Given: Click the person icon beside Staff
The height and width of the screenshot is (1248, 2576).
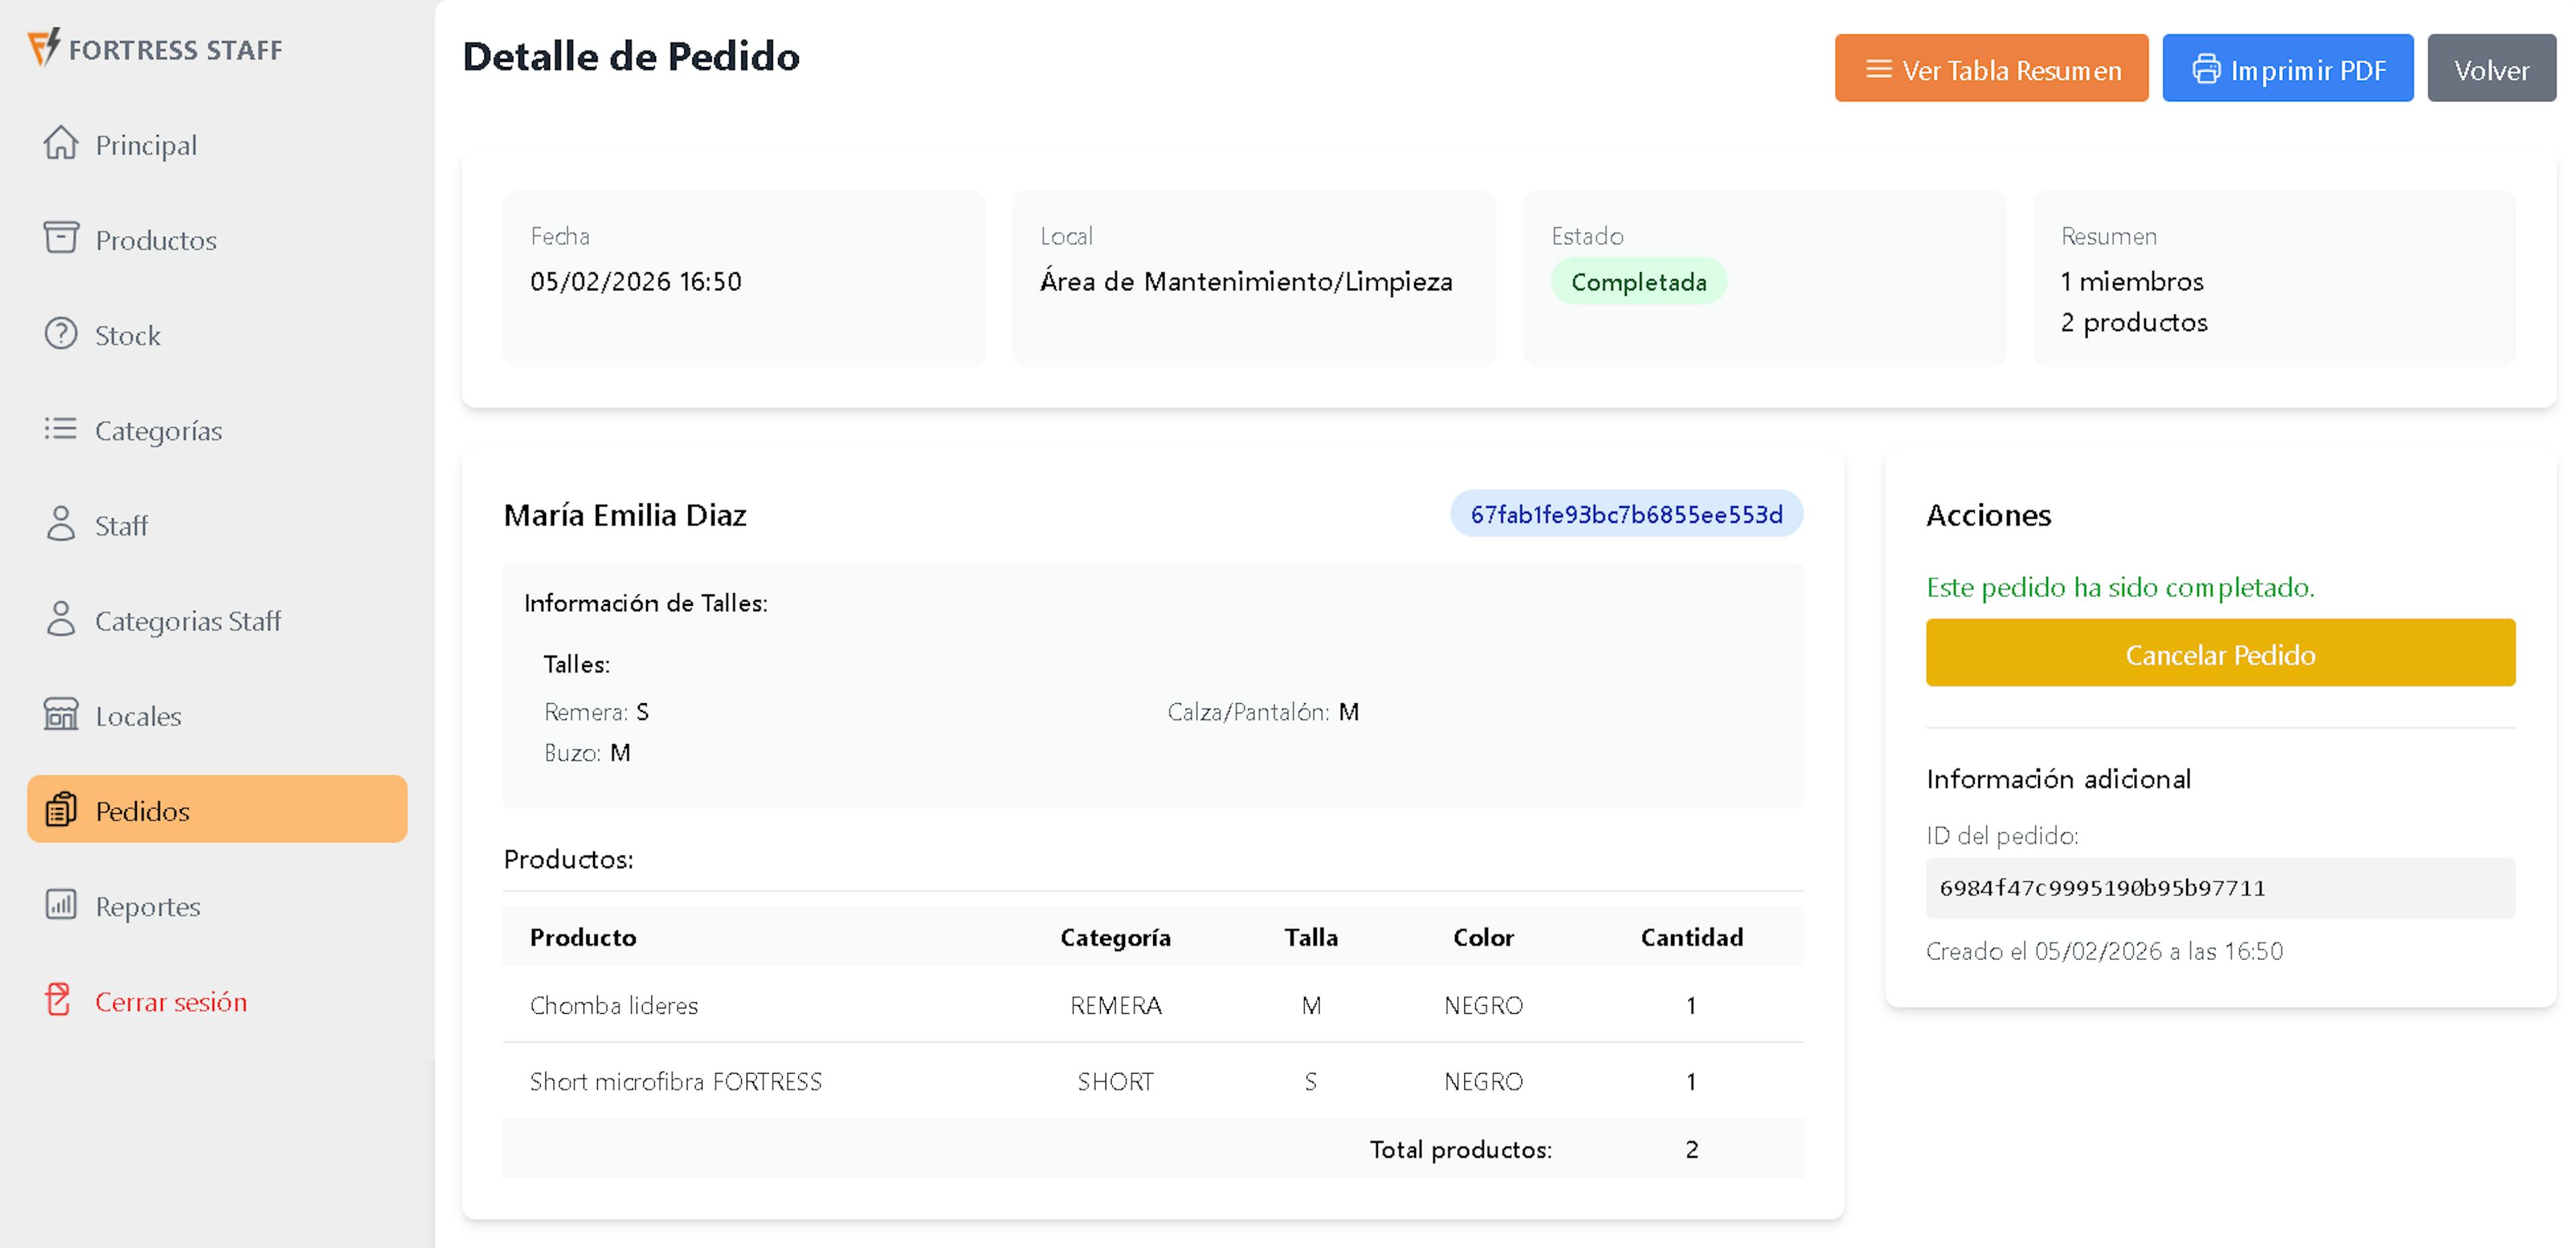Looking at the screenshot, I should coord(60,524).
